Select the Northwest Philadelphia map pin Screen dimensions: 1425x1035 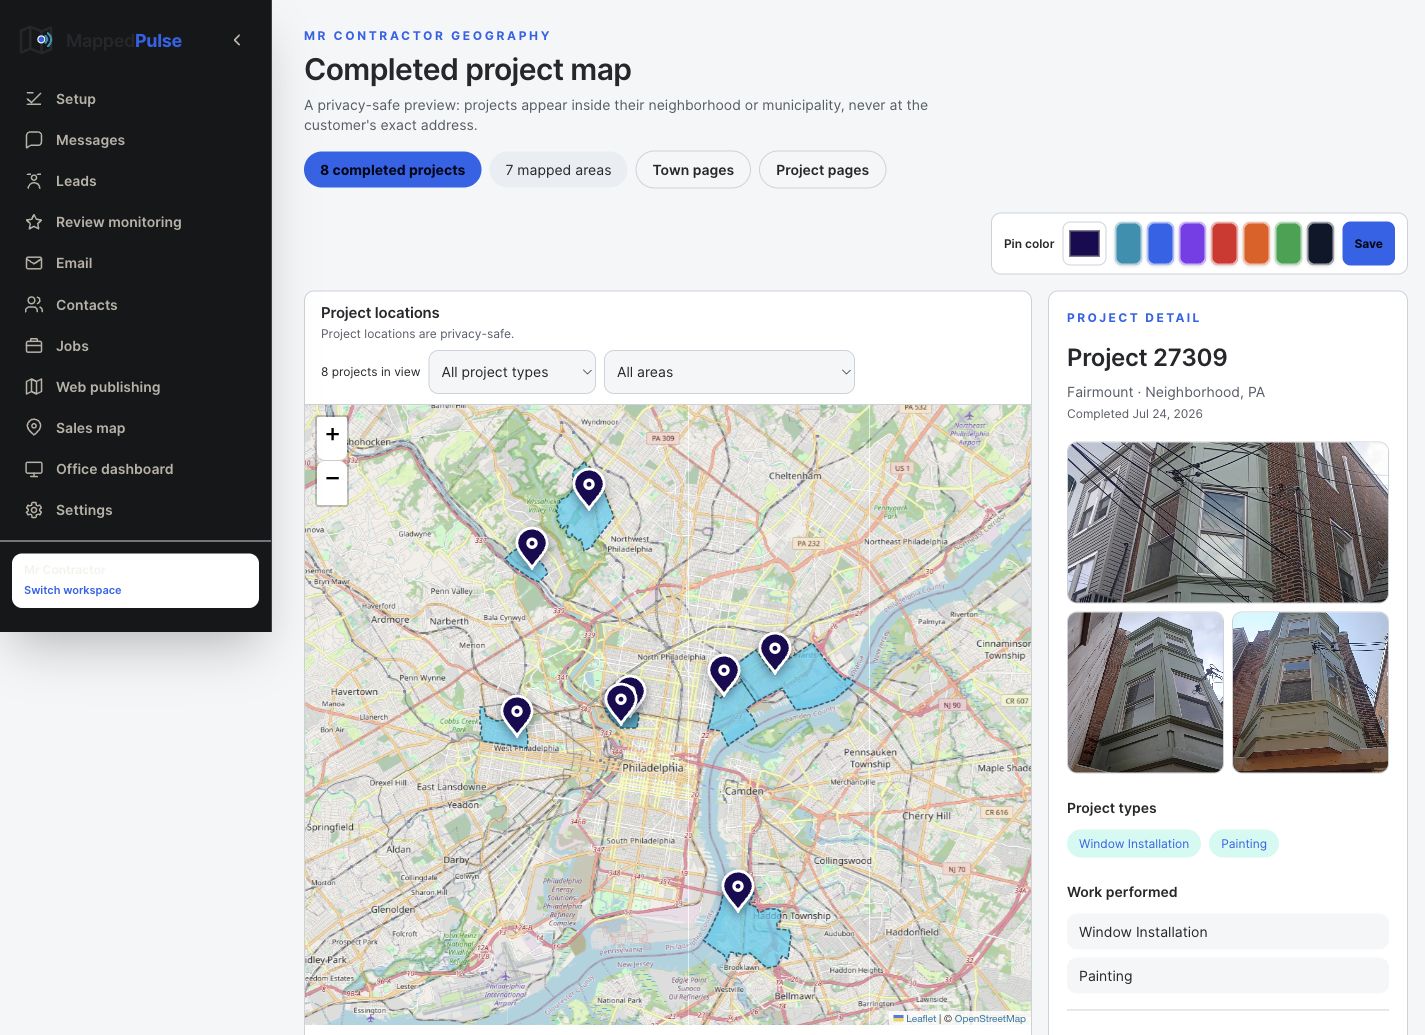[x=589, y=488]
